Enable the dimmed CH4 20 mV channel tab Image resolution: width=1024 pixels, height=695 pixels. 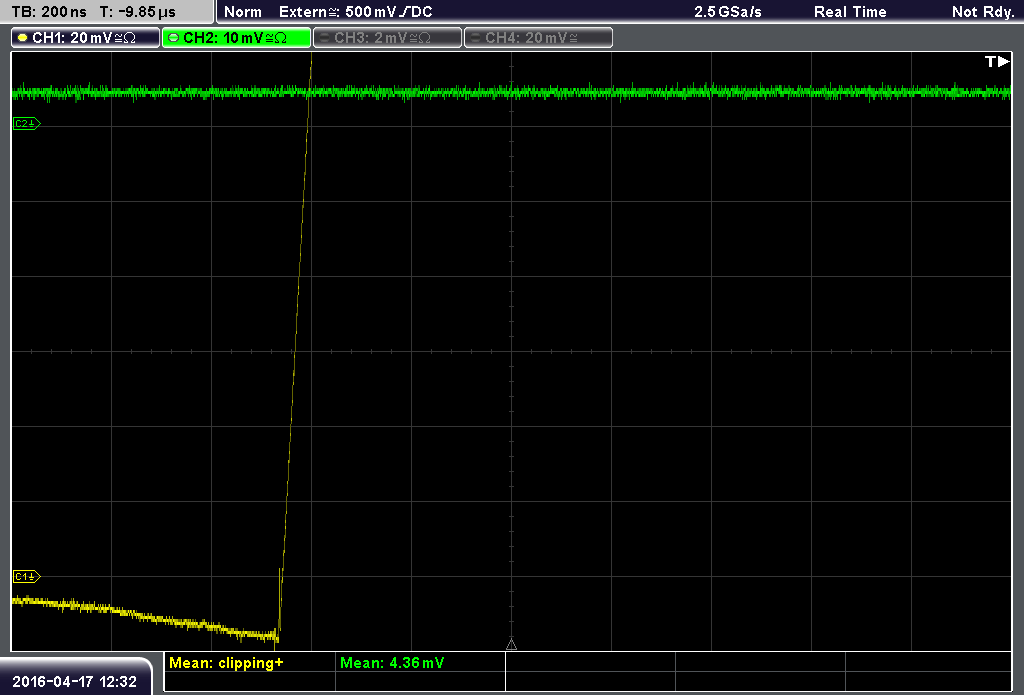tap(538, 38)
